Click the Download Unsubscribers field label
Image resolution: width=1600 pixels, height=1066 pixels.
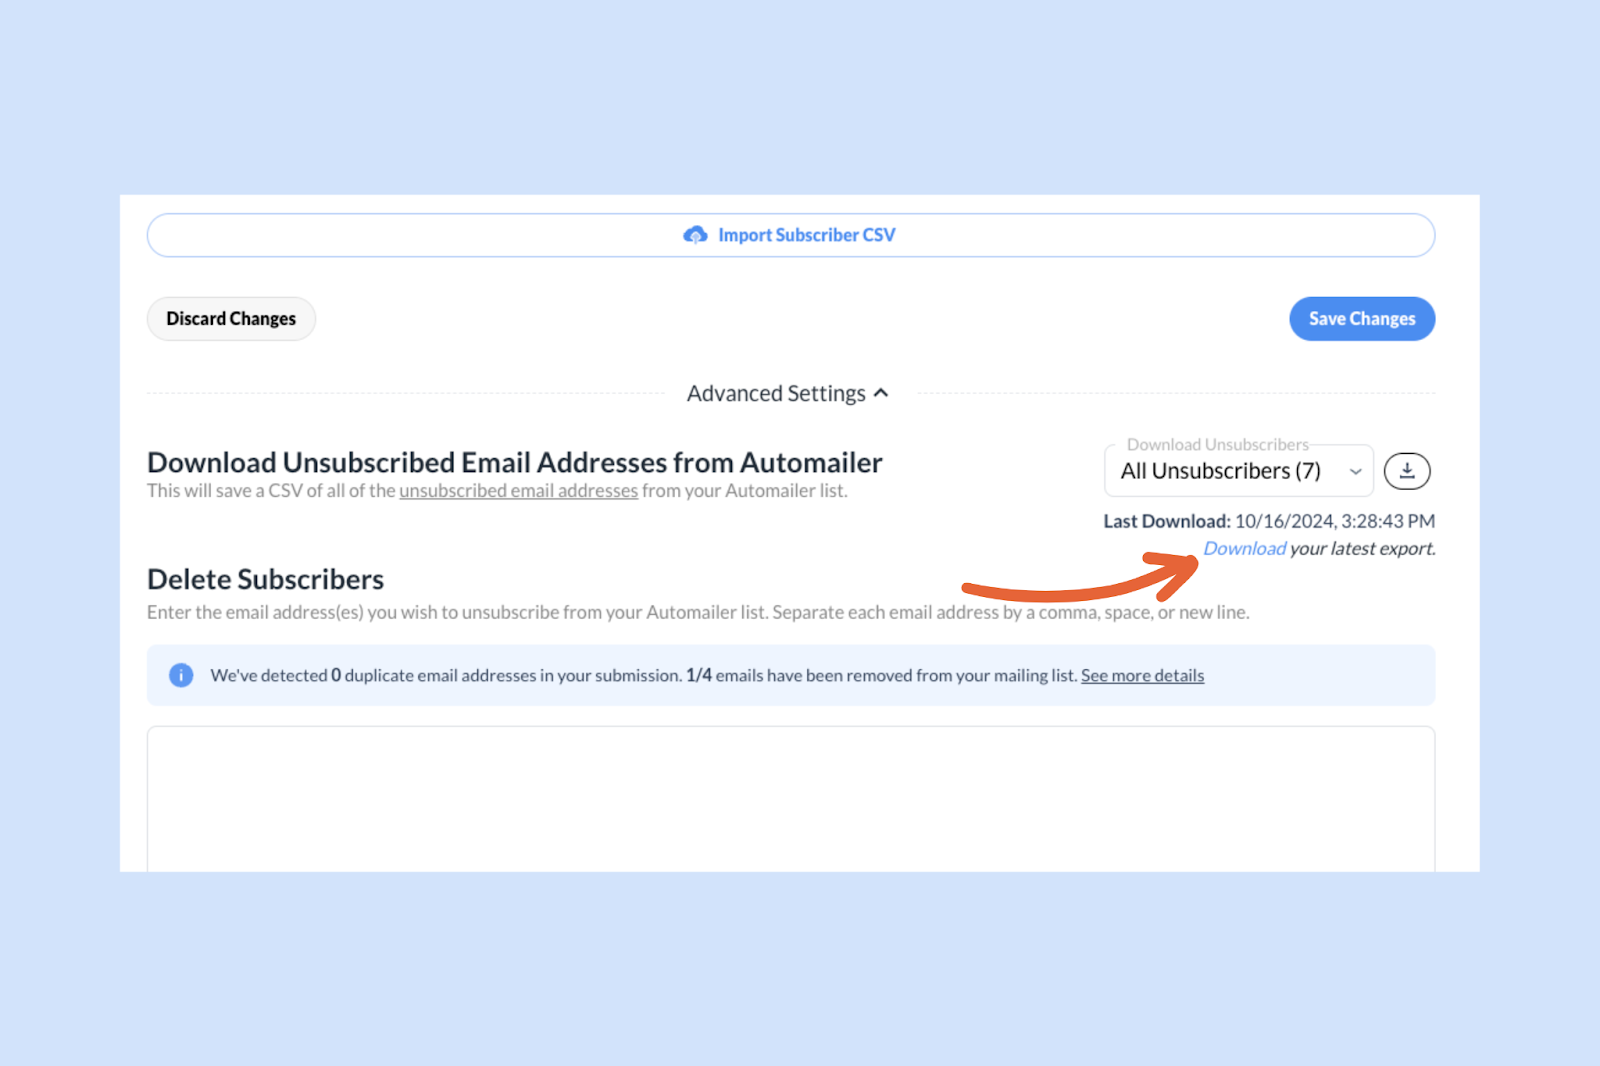click(x=1218, y=444)
